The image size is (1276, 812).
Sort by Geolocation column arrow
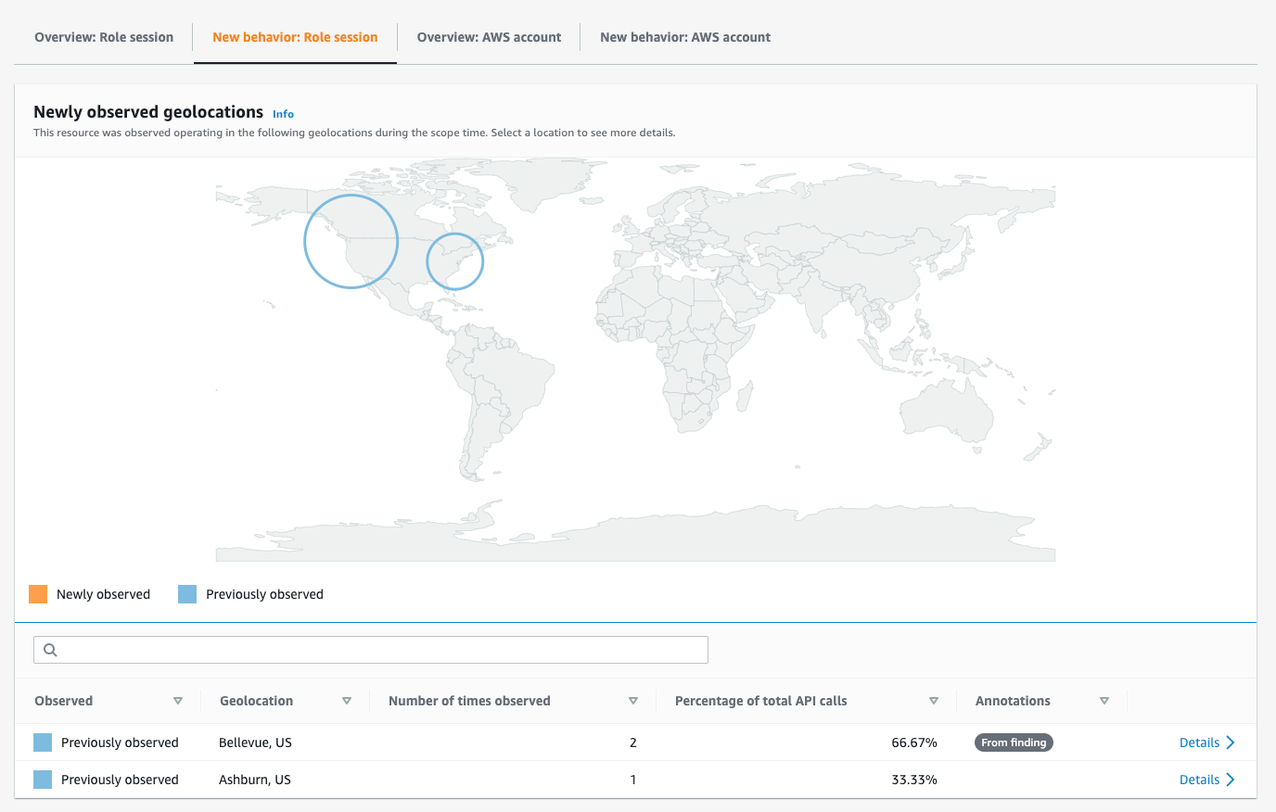347,701
